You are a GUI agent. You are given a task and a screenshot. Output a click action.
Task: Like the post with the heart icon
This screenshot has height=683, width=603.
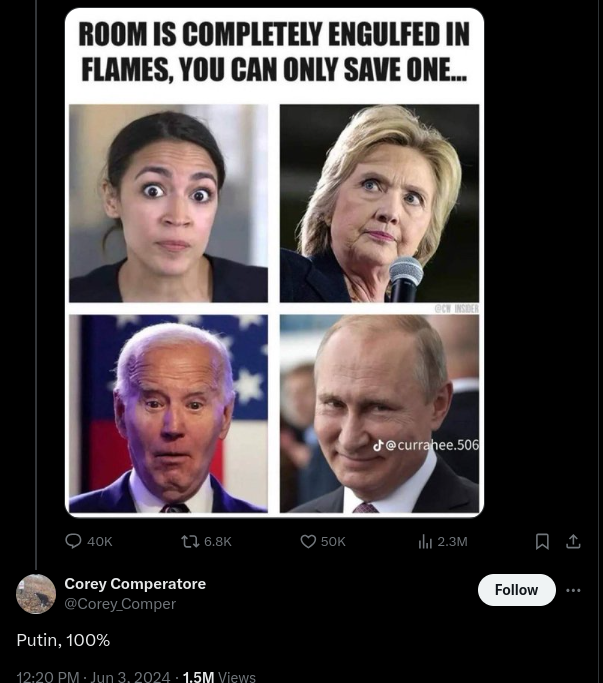pyautogui.click(x=308, y=541)
